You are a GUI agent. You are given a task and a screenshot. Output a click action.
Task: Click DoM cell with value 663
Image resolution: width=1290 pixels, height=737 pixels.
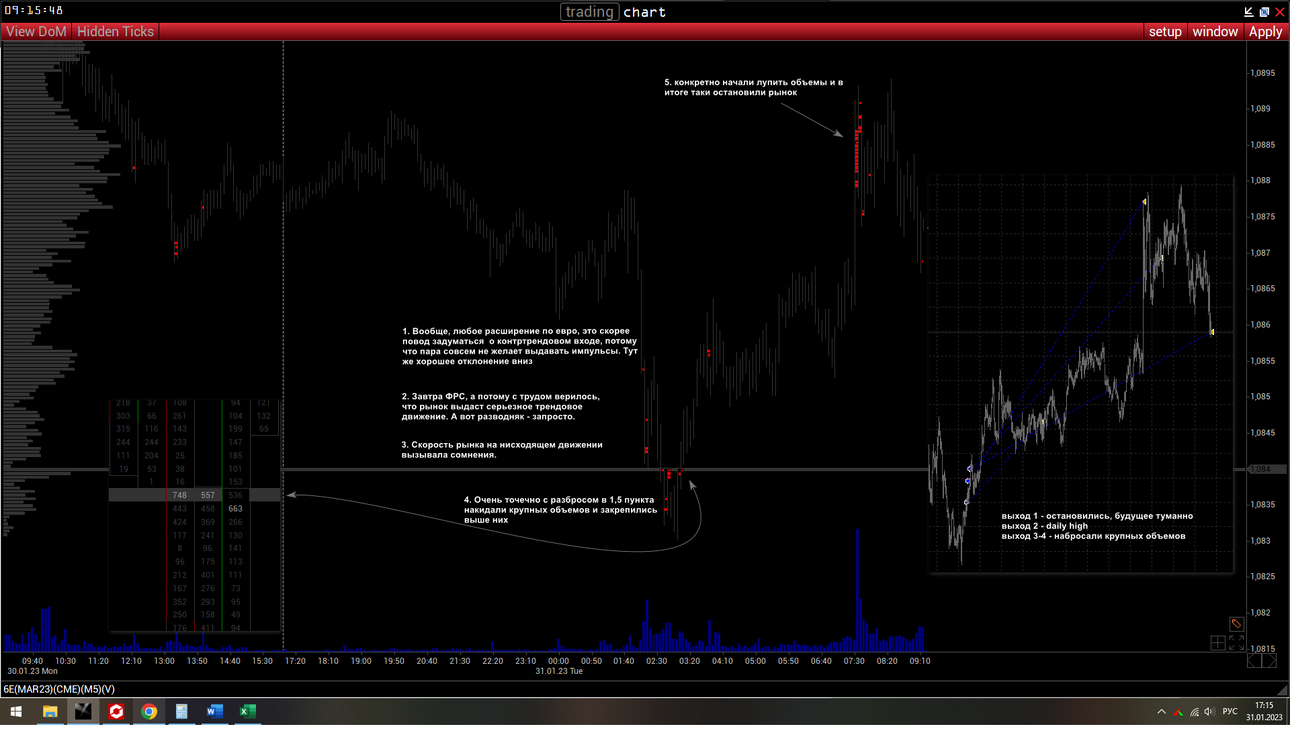[236, 508]
